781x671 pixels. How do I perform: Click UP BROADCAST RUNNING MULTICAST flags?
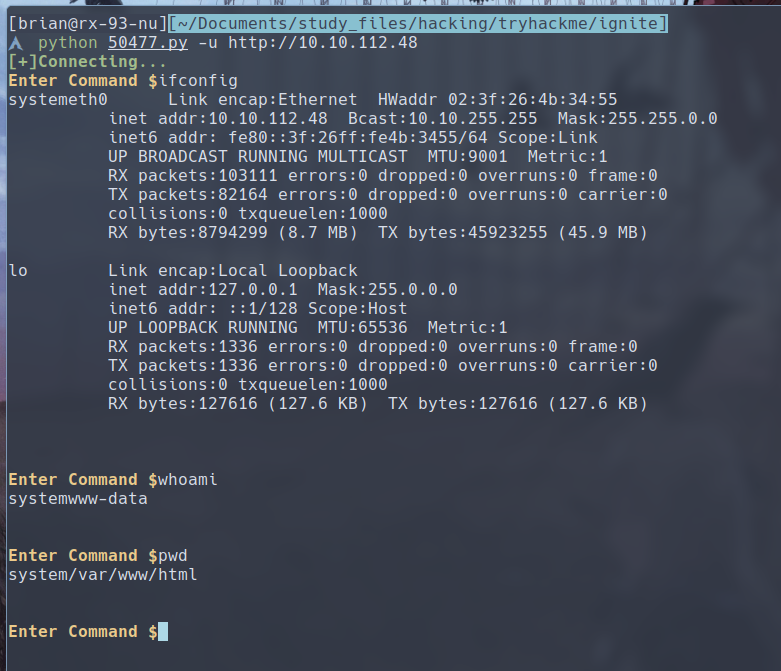[258, 156]
